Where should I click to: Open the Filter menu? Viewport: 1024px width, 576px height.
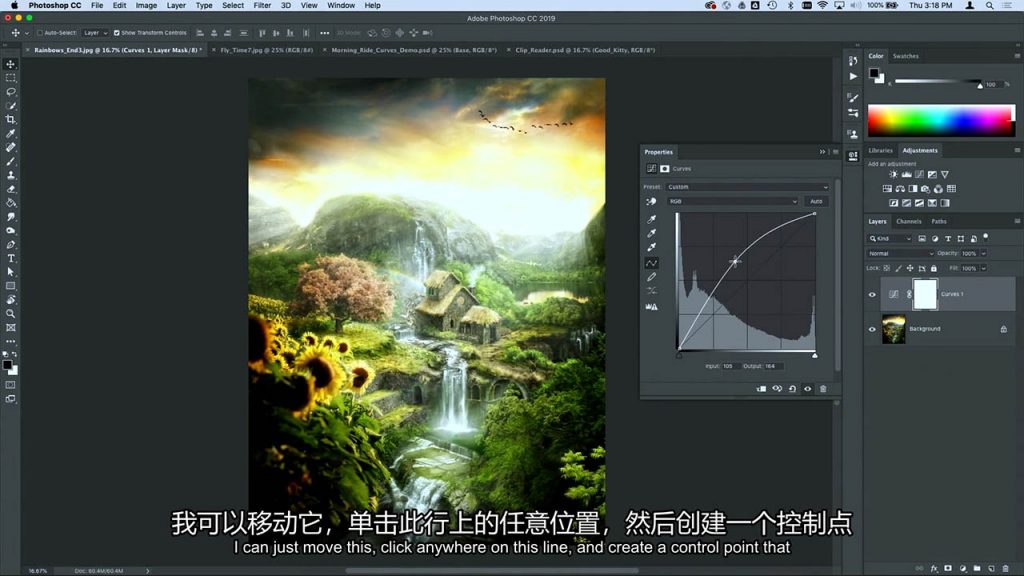262,5
